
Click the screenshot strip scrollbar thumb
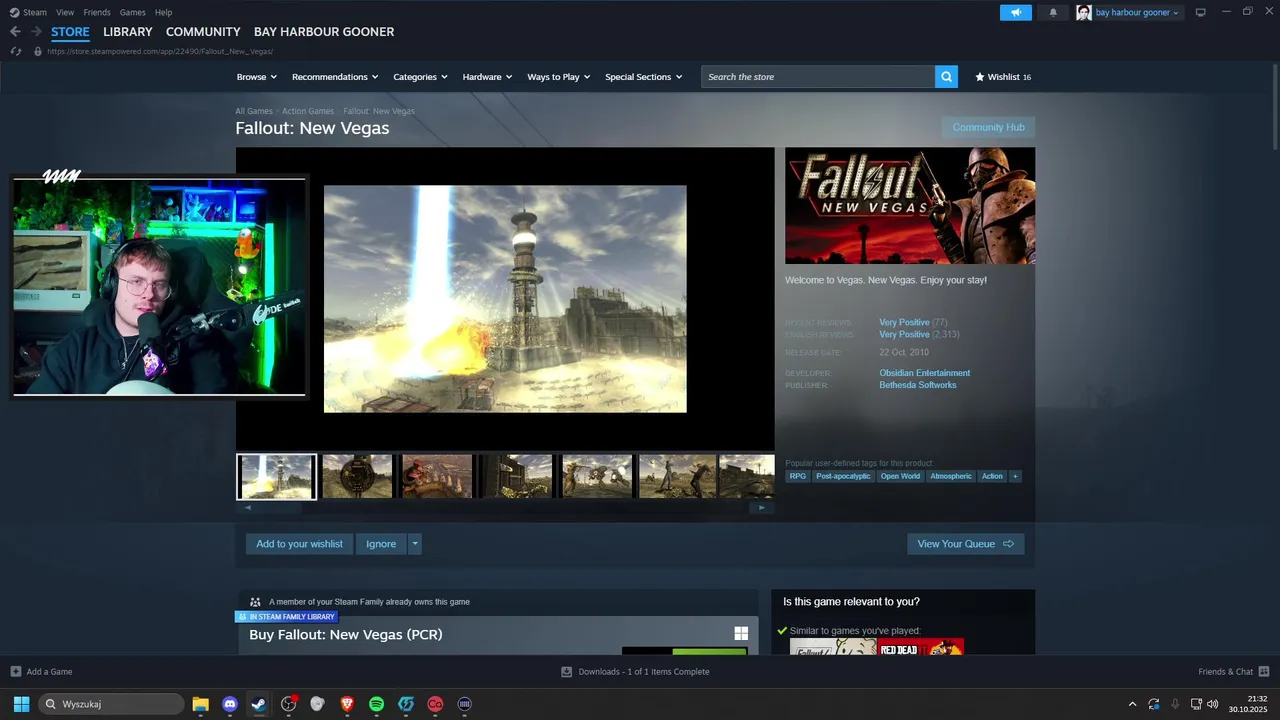click(279, 507)
